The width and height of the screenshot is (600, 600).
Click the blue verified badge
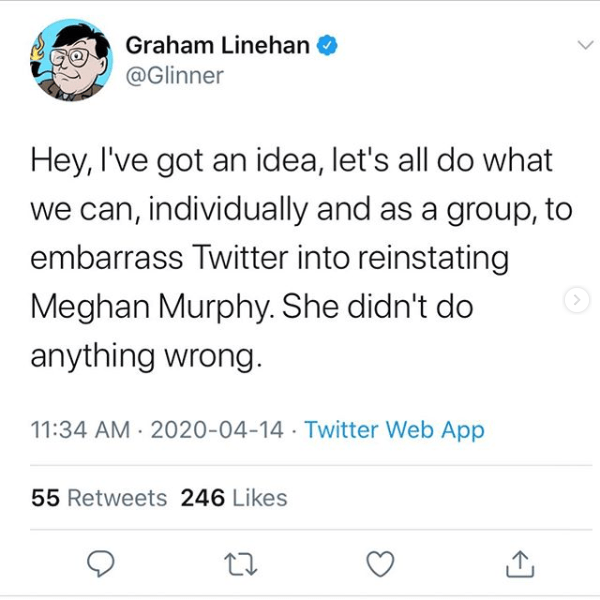326,46
